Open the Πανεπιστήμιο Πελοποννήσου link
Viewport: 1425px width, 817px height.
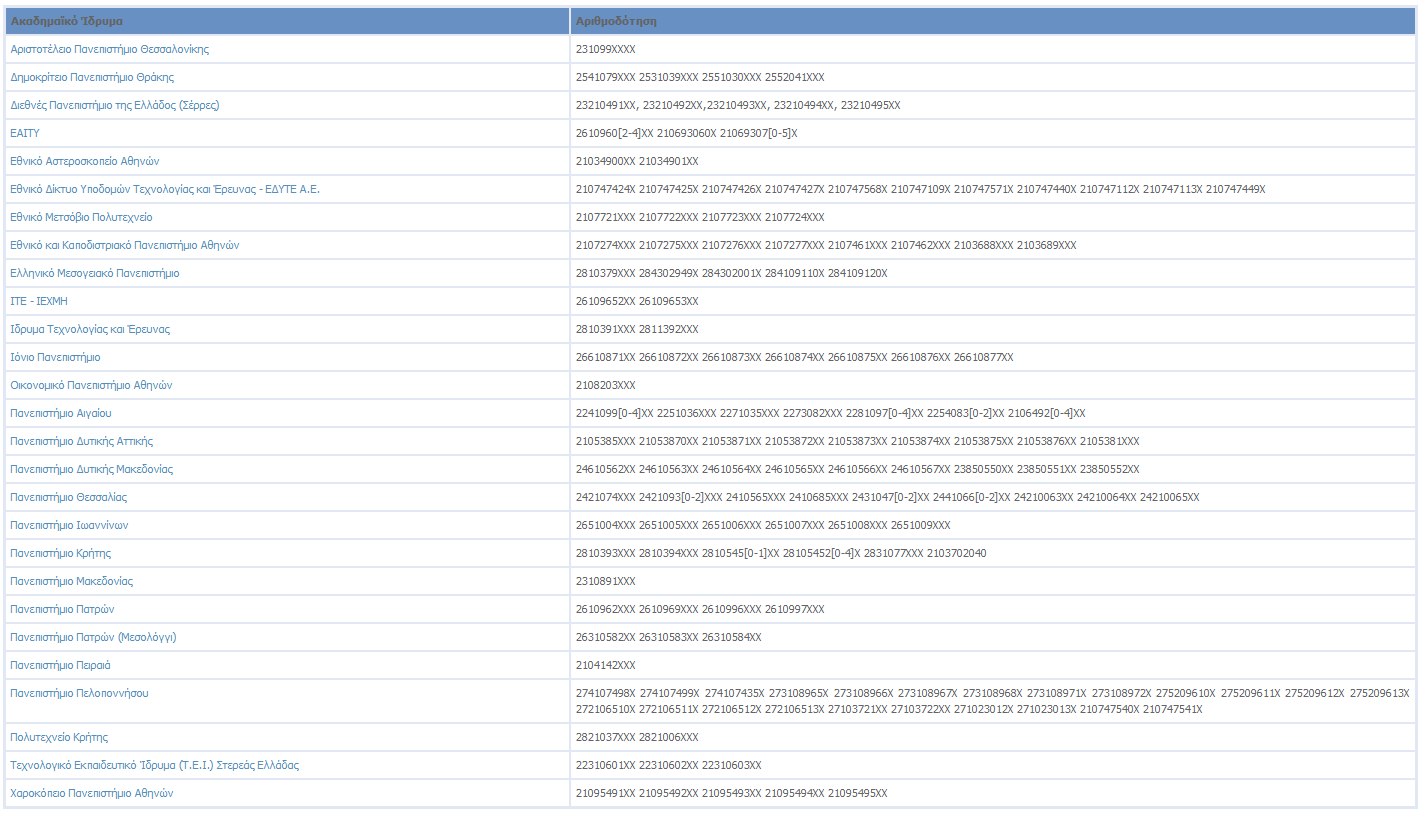tap(79, 693)
